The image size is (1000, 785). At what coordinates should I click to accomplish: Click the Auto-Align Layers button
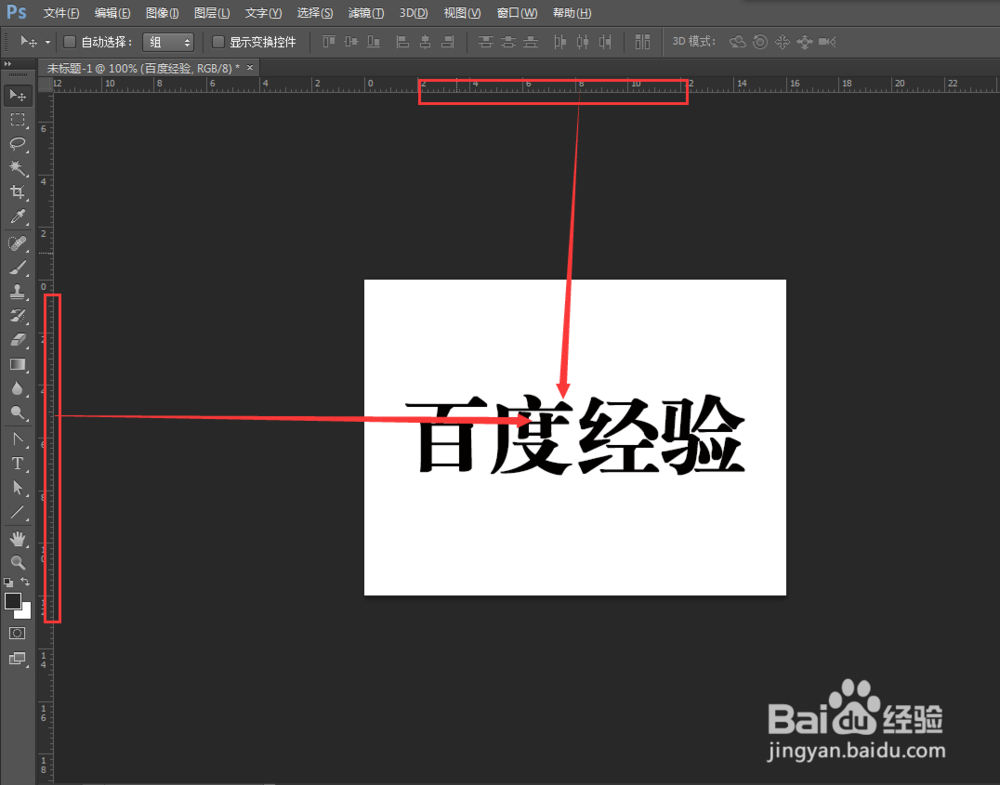642,42
